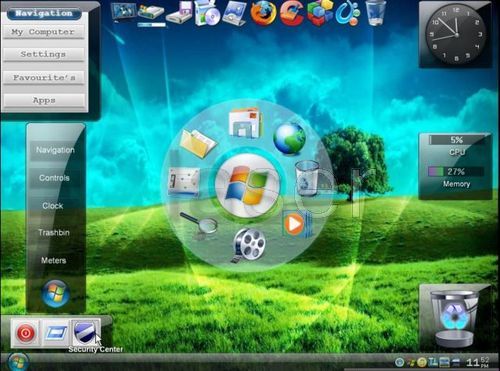This screenshot has width=500, height=371.
Task: Click the progress bar under the drive icon
Action: point(151,25)
